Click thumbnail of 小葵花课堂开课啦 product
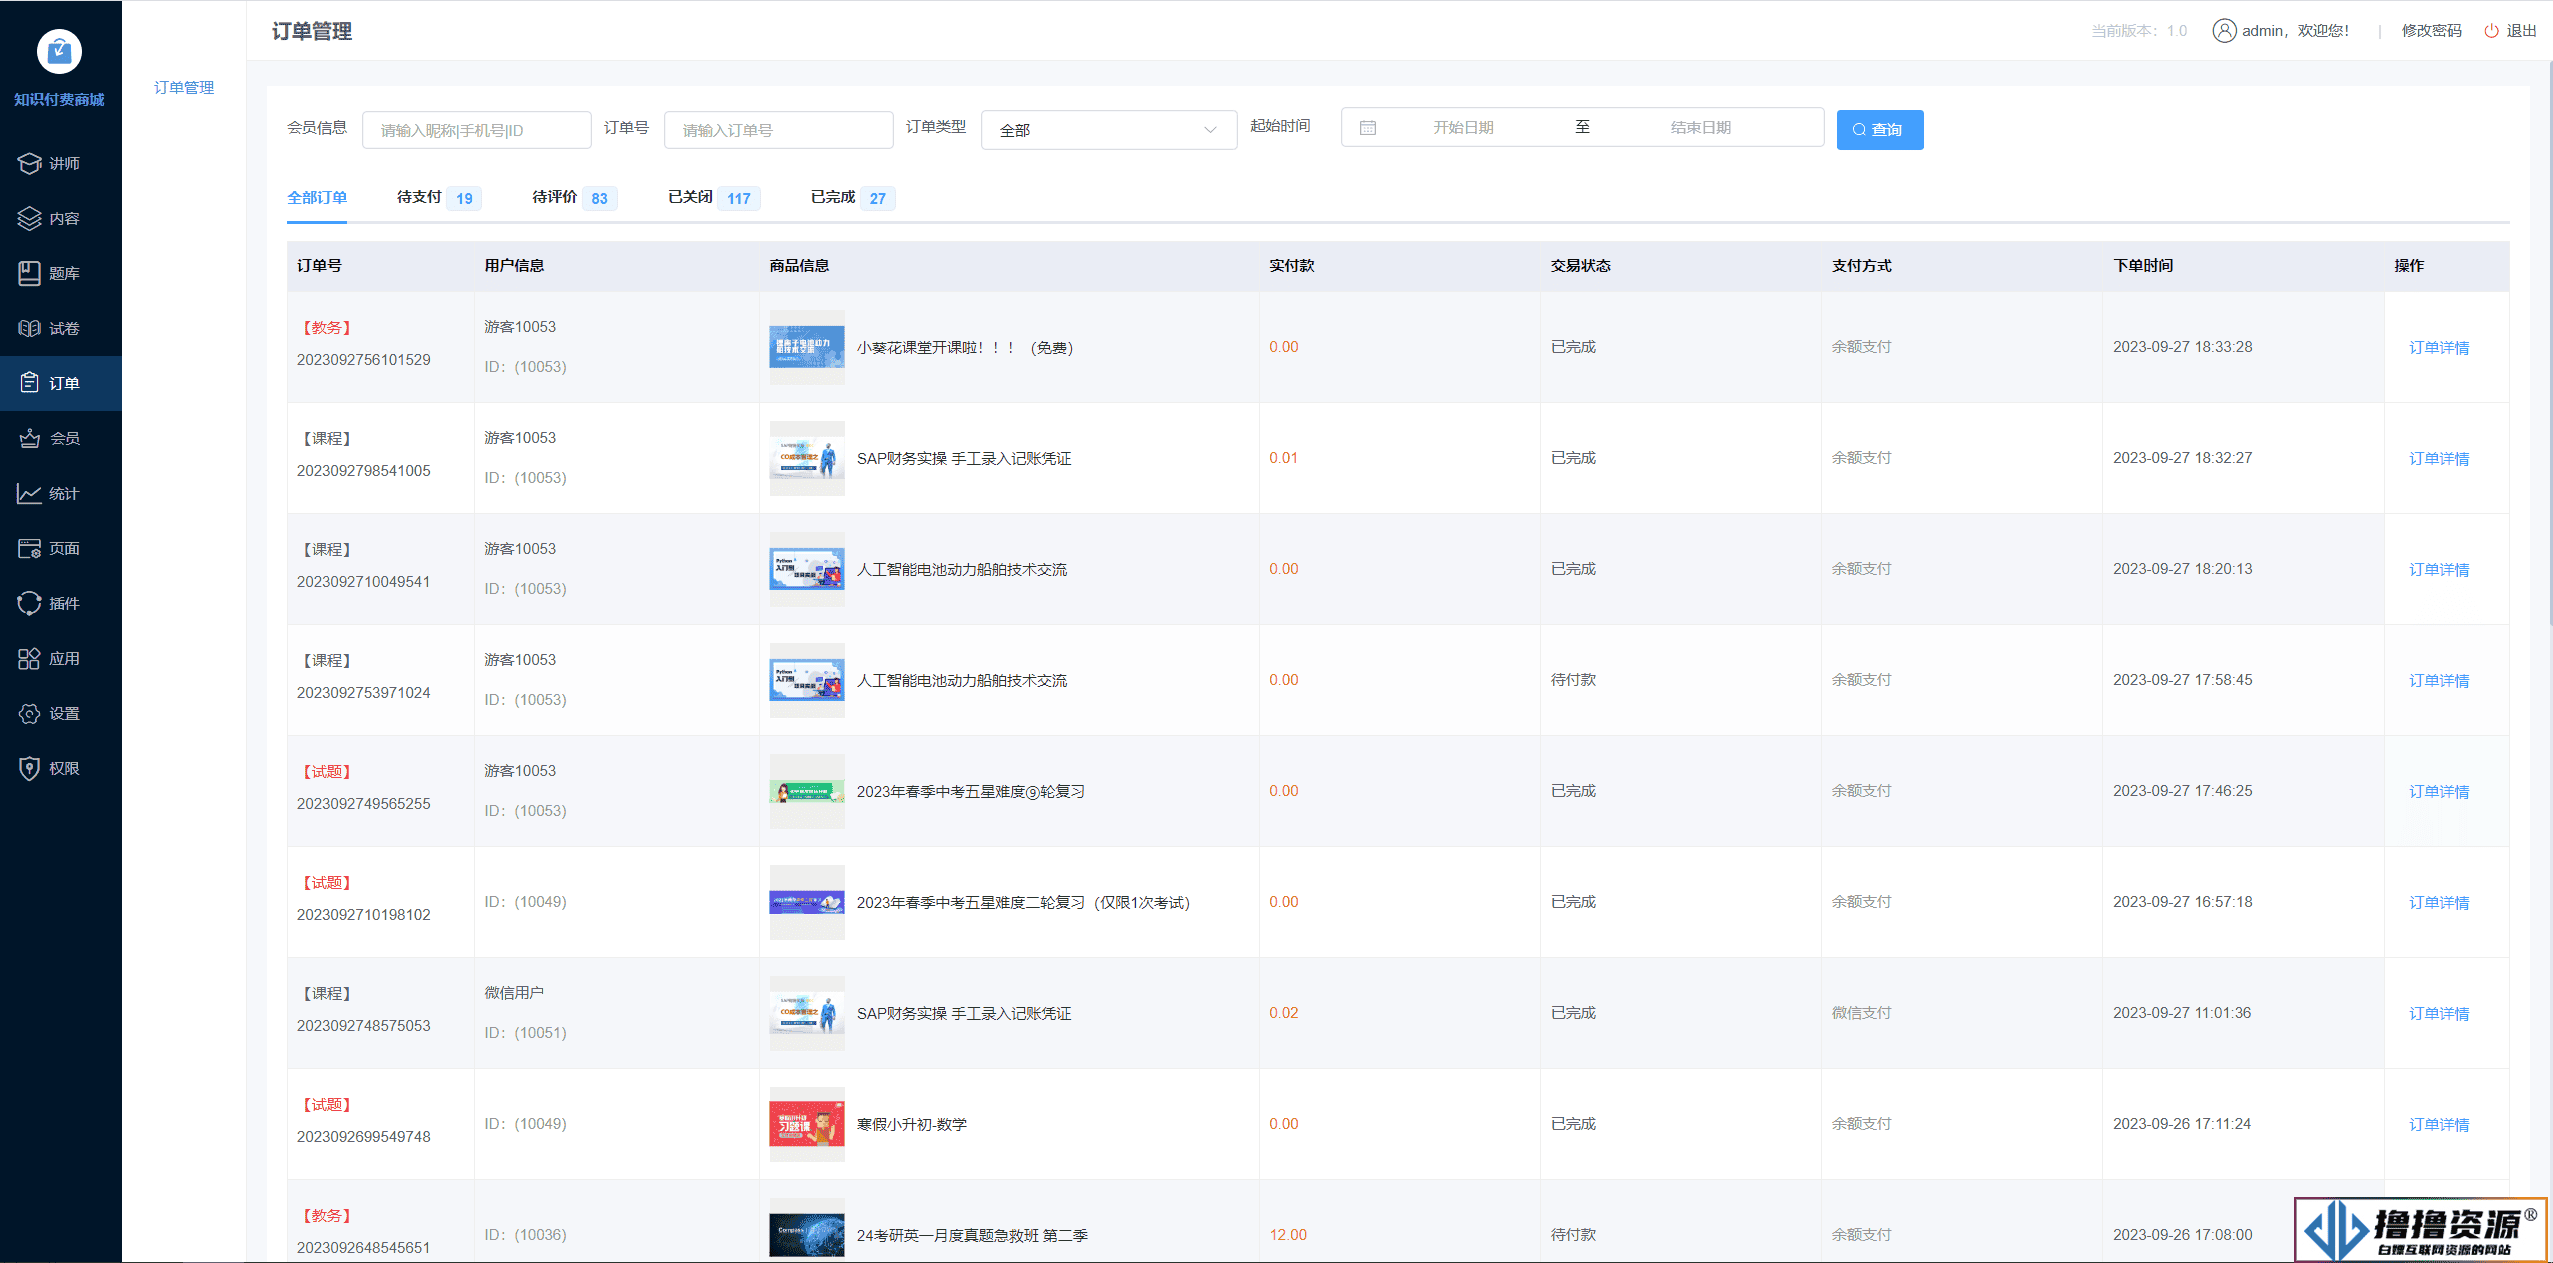2553x1263 pixels. (807, 348)
